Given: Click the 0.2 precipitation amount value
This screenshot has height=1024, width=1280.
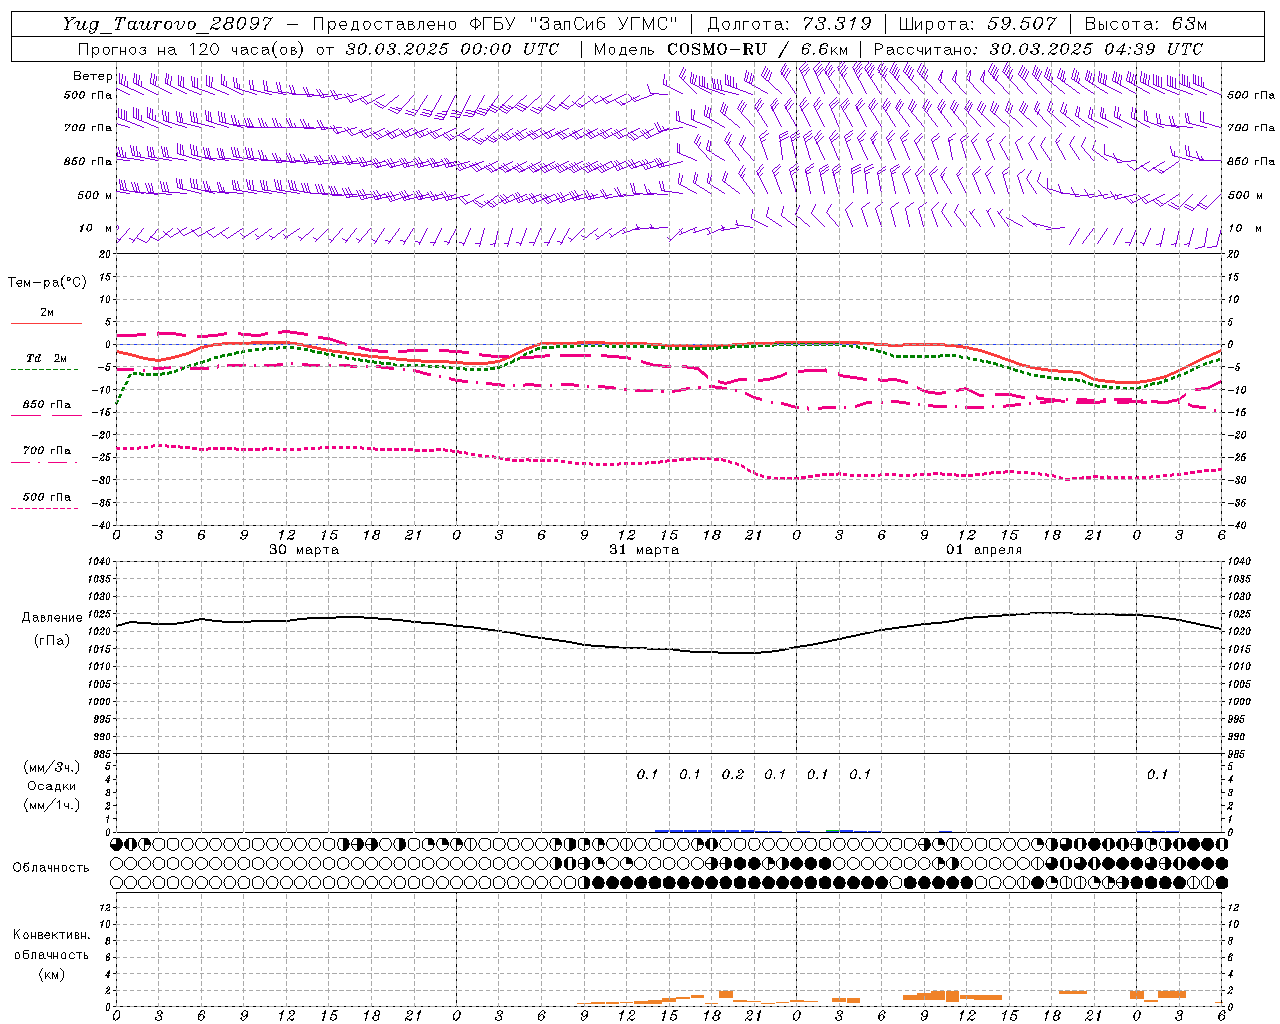Looking at the screenshot, I should click(x=733, y=774).
